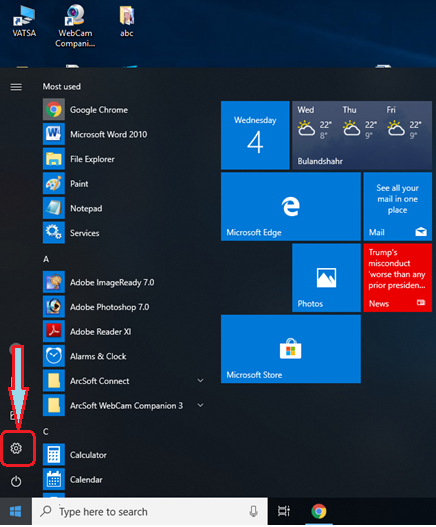Launch Microsoft Word 2010 icon

pyautogui.click(x=54, y=134)
